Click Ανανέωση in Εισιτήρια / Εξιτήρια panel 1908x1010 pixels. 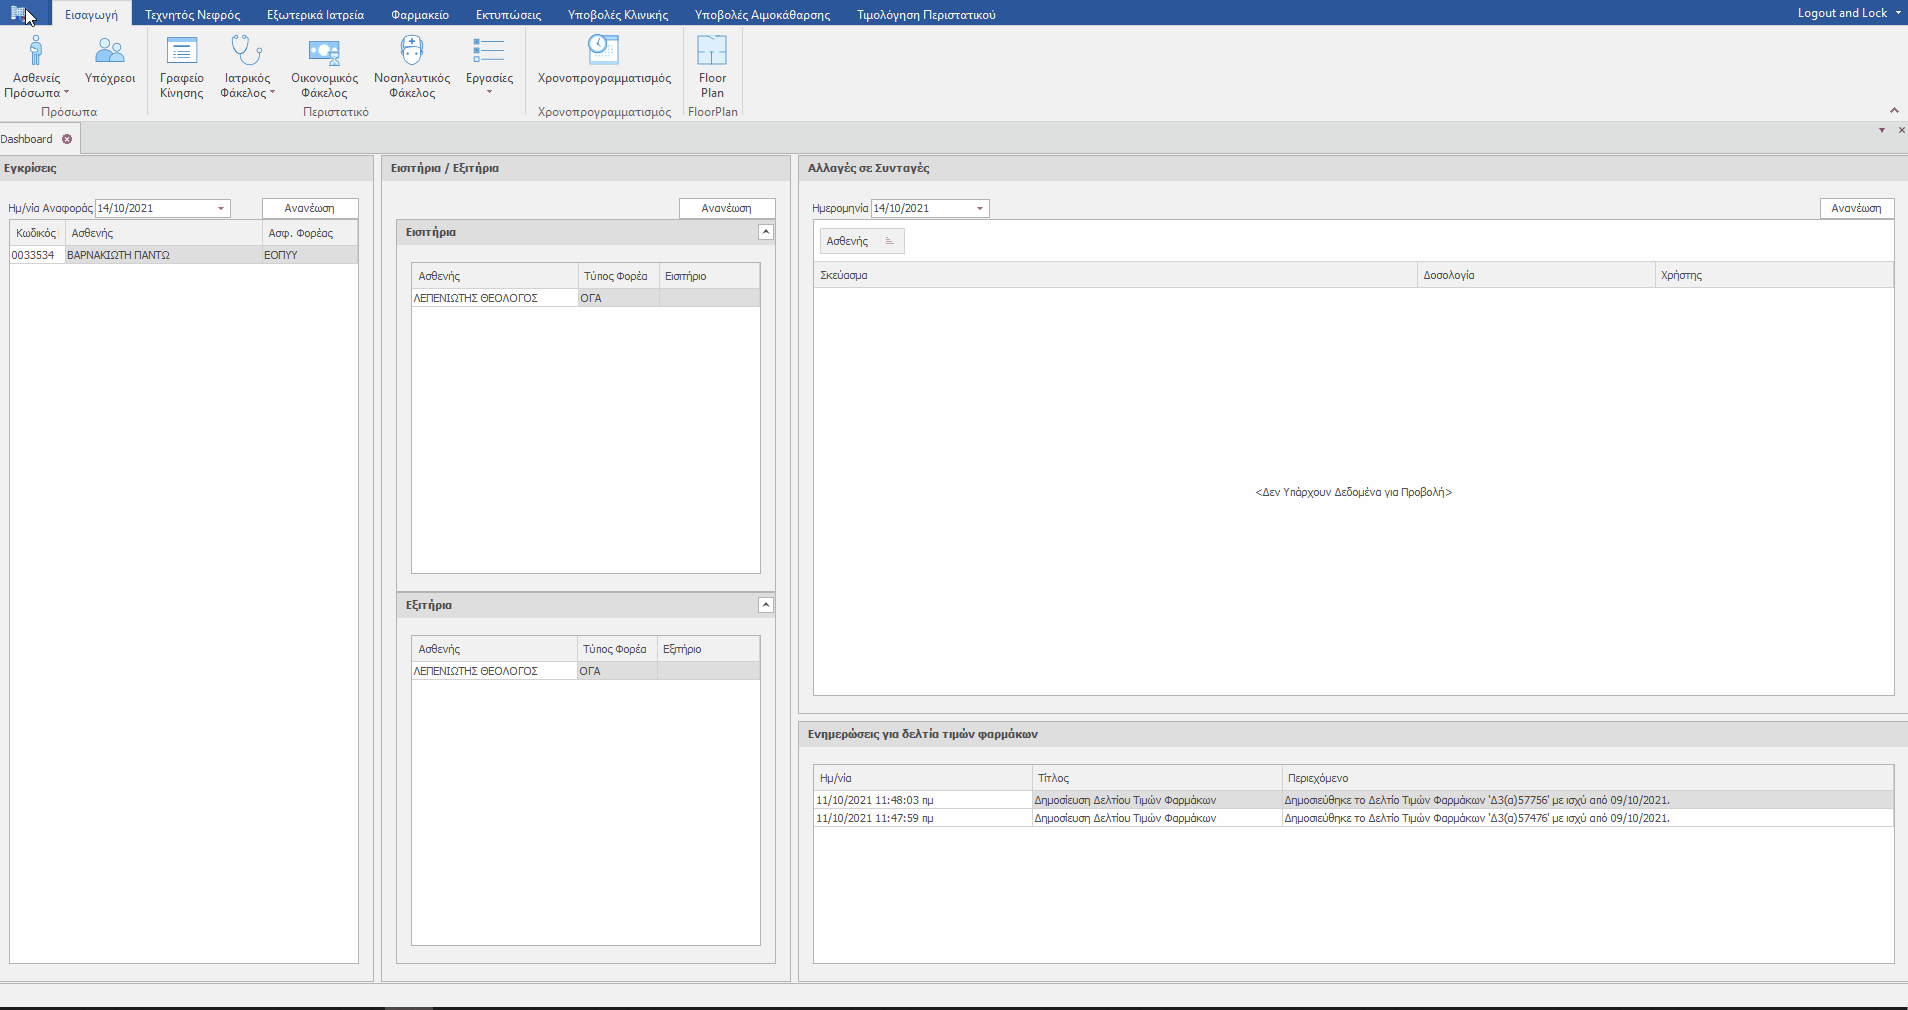pos(727,208)
